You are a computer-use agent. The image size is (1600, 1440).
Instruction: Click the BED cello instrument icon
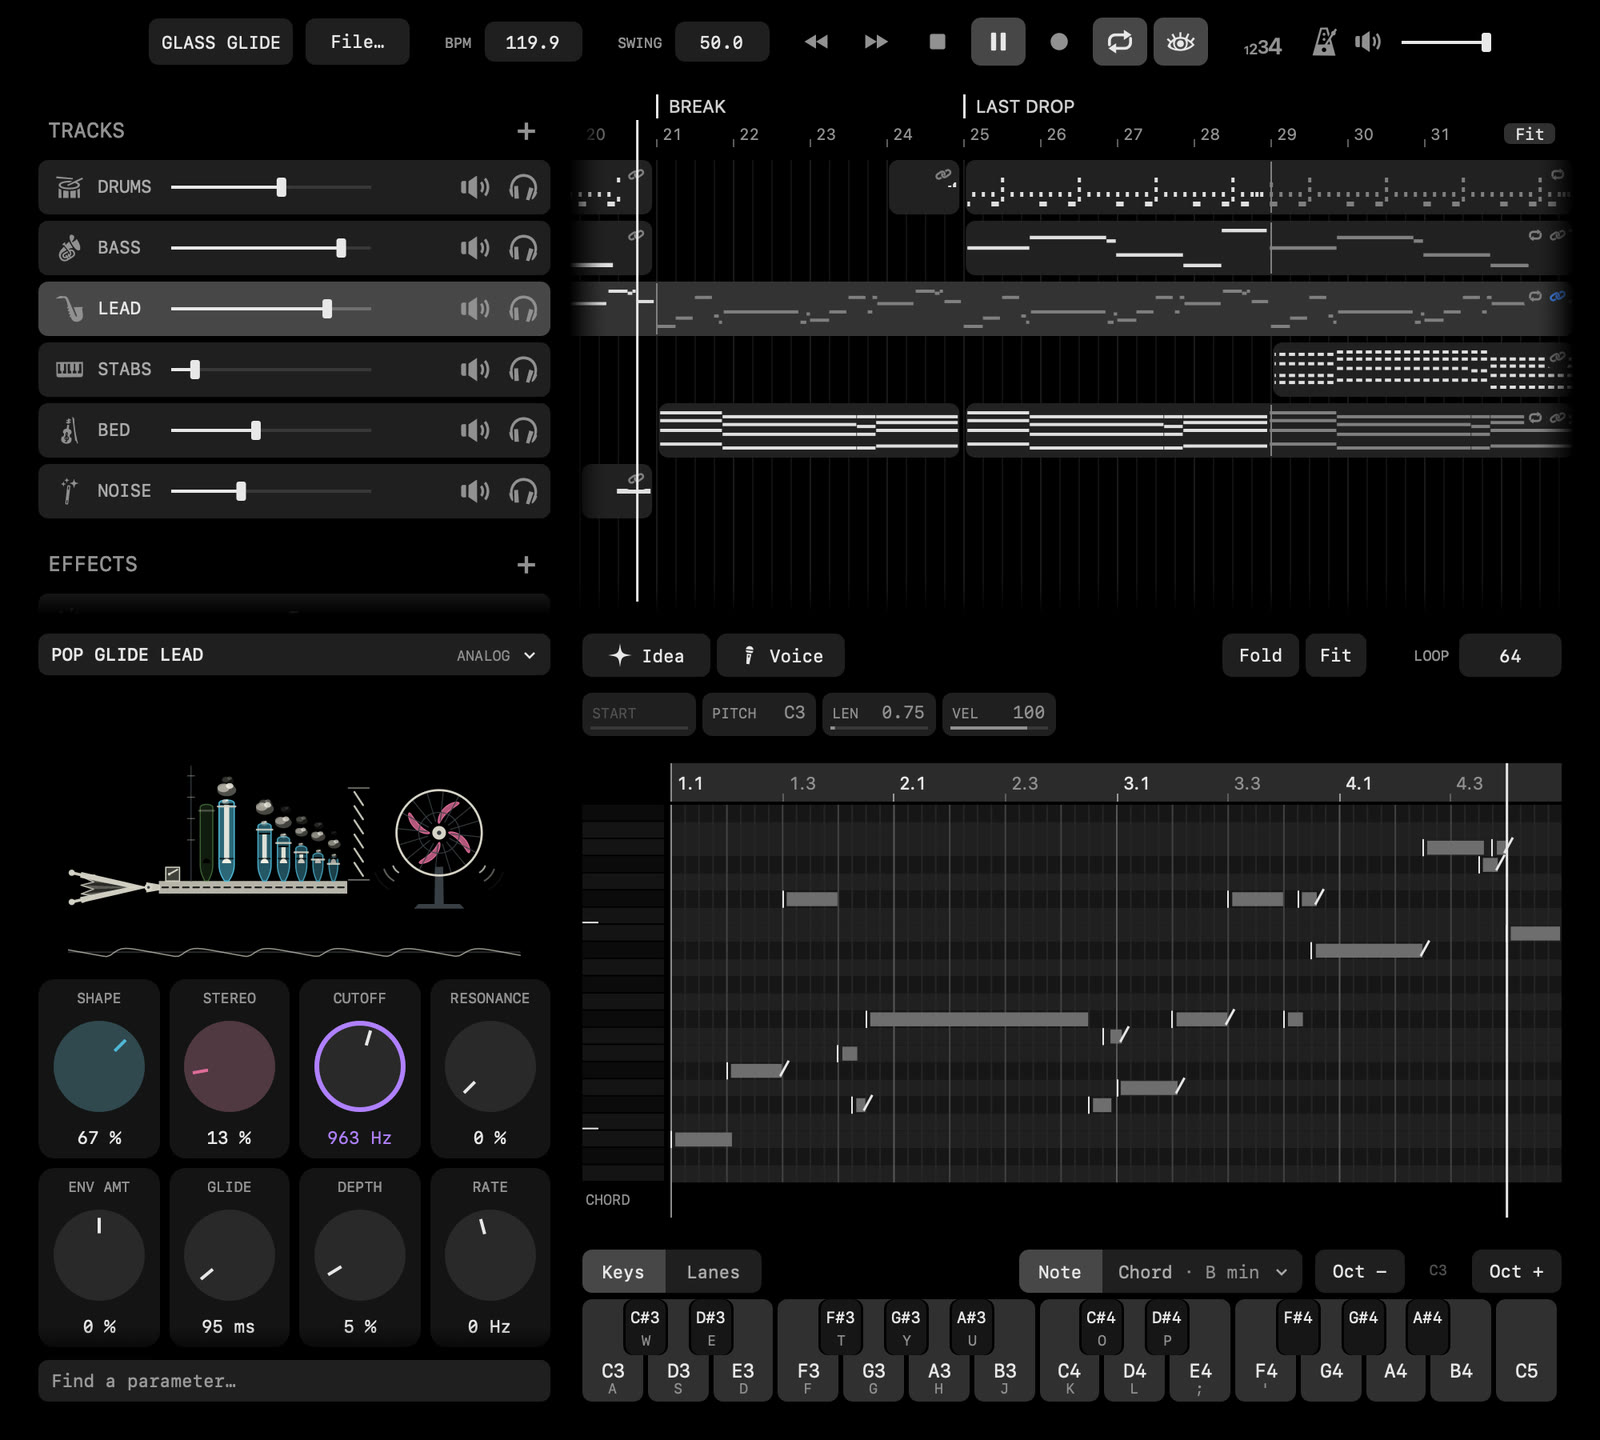[69, 430]
